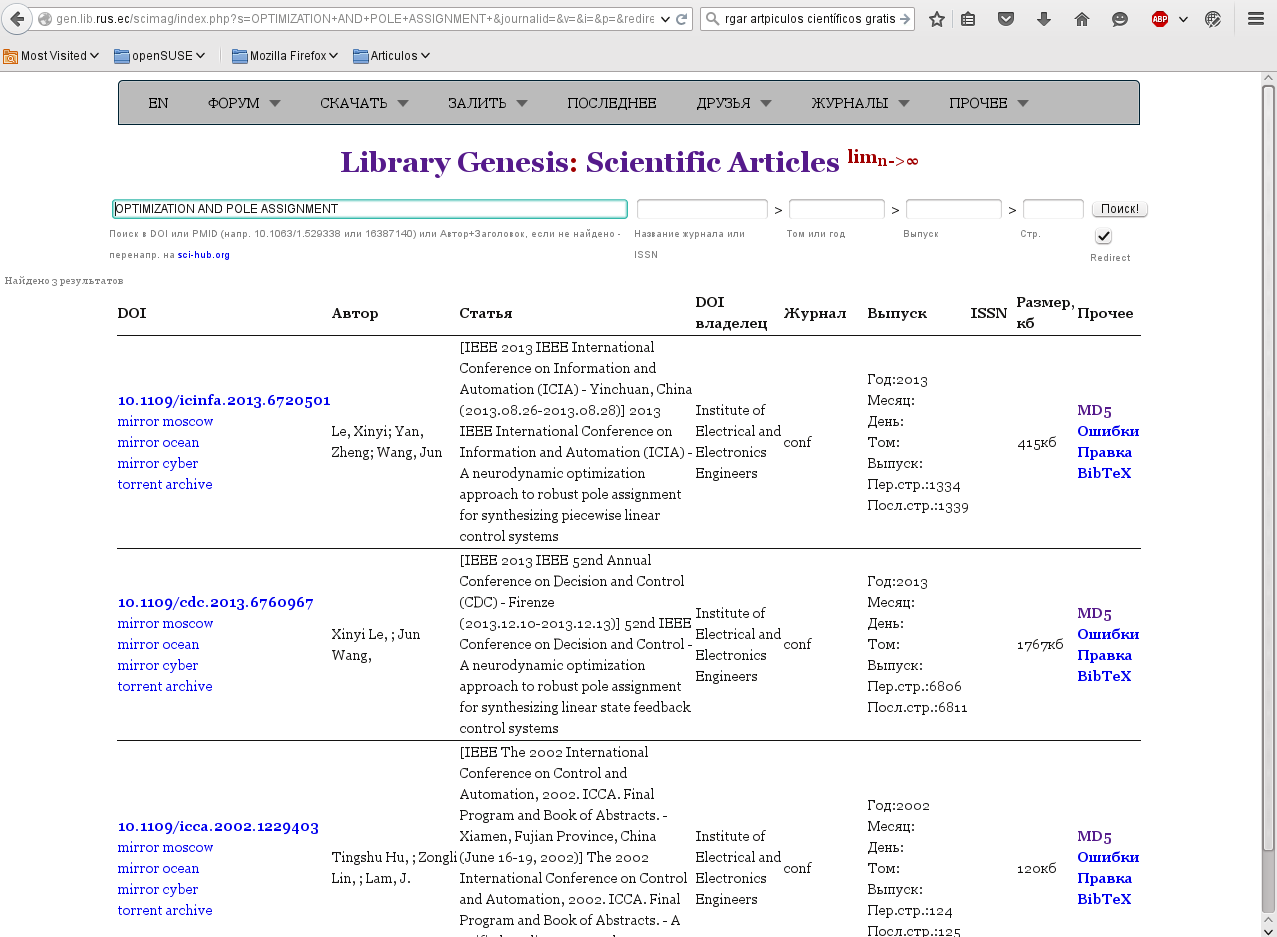
Task: Open Most Visited bookmarks folder
Action: coord(51,56)
